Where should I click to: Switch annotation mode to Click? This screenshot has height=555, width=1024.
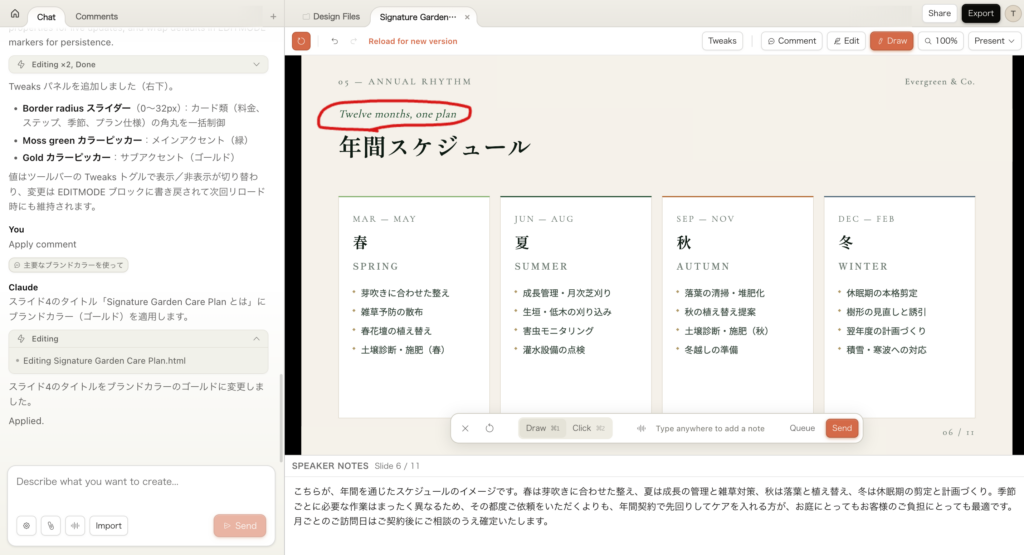click(x=588, y=428)
